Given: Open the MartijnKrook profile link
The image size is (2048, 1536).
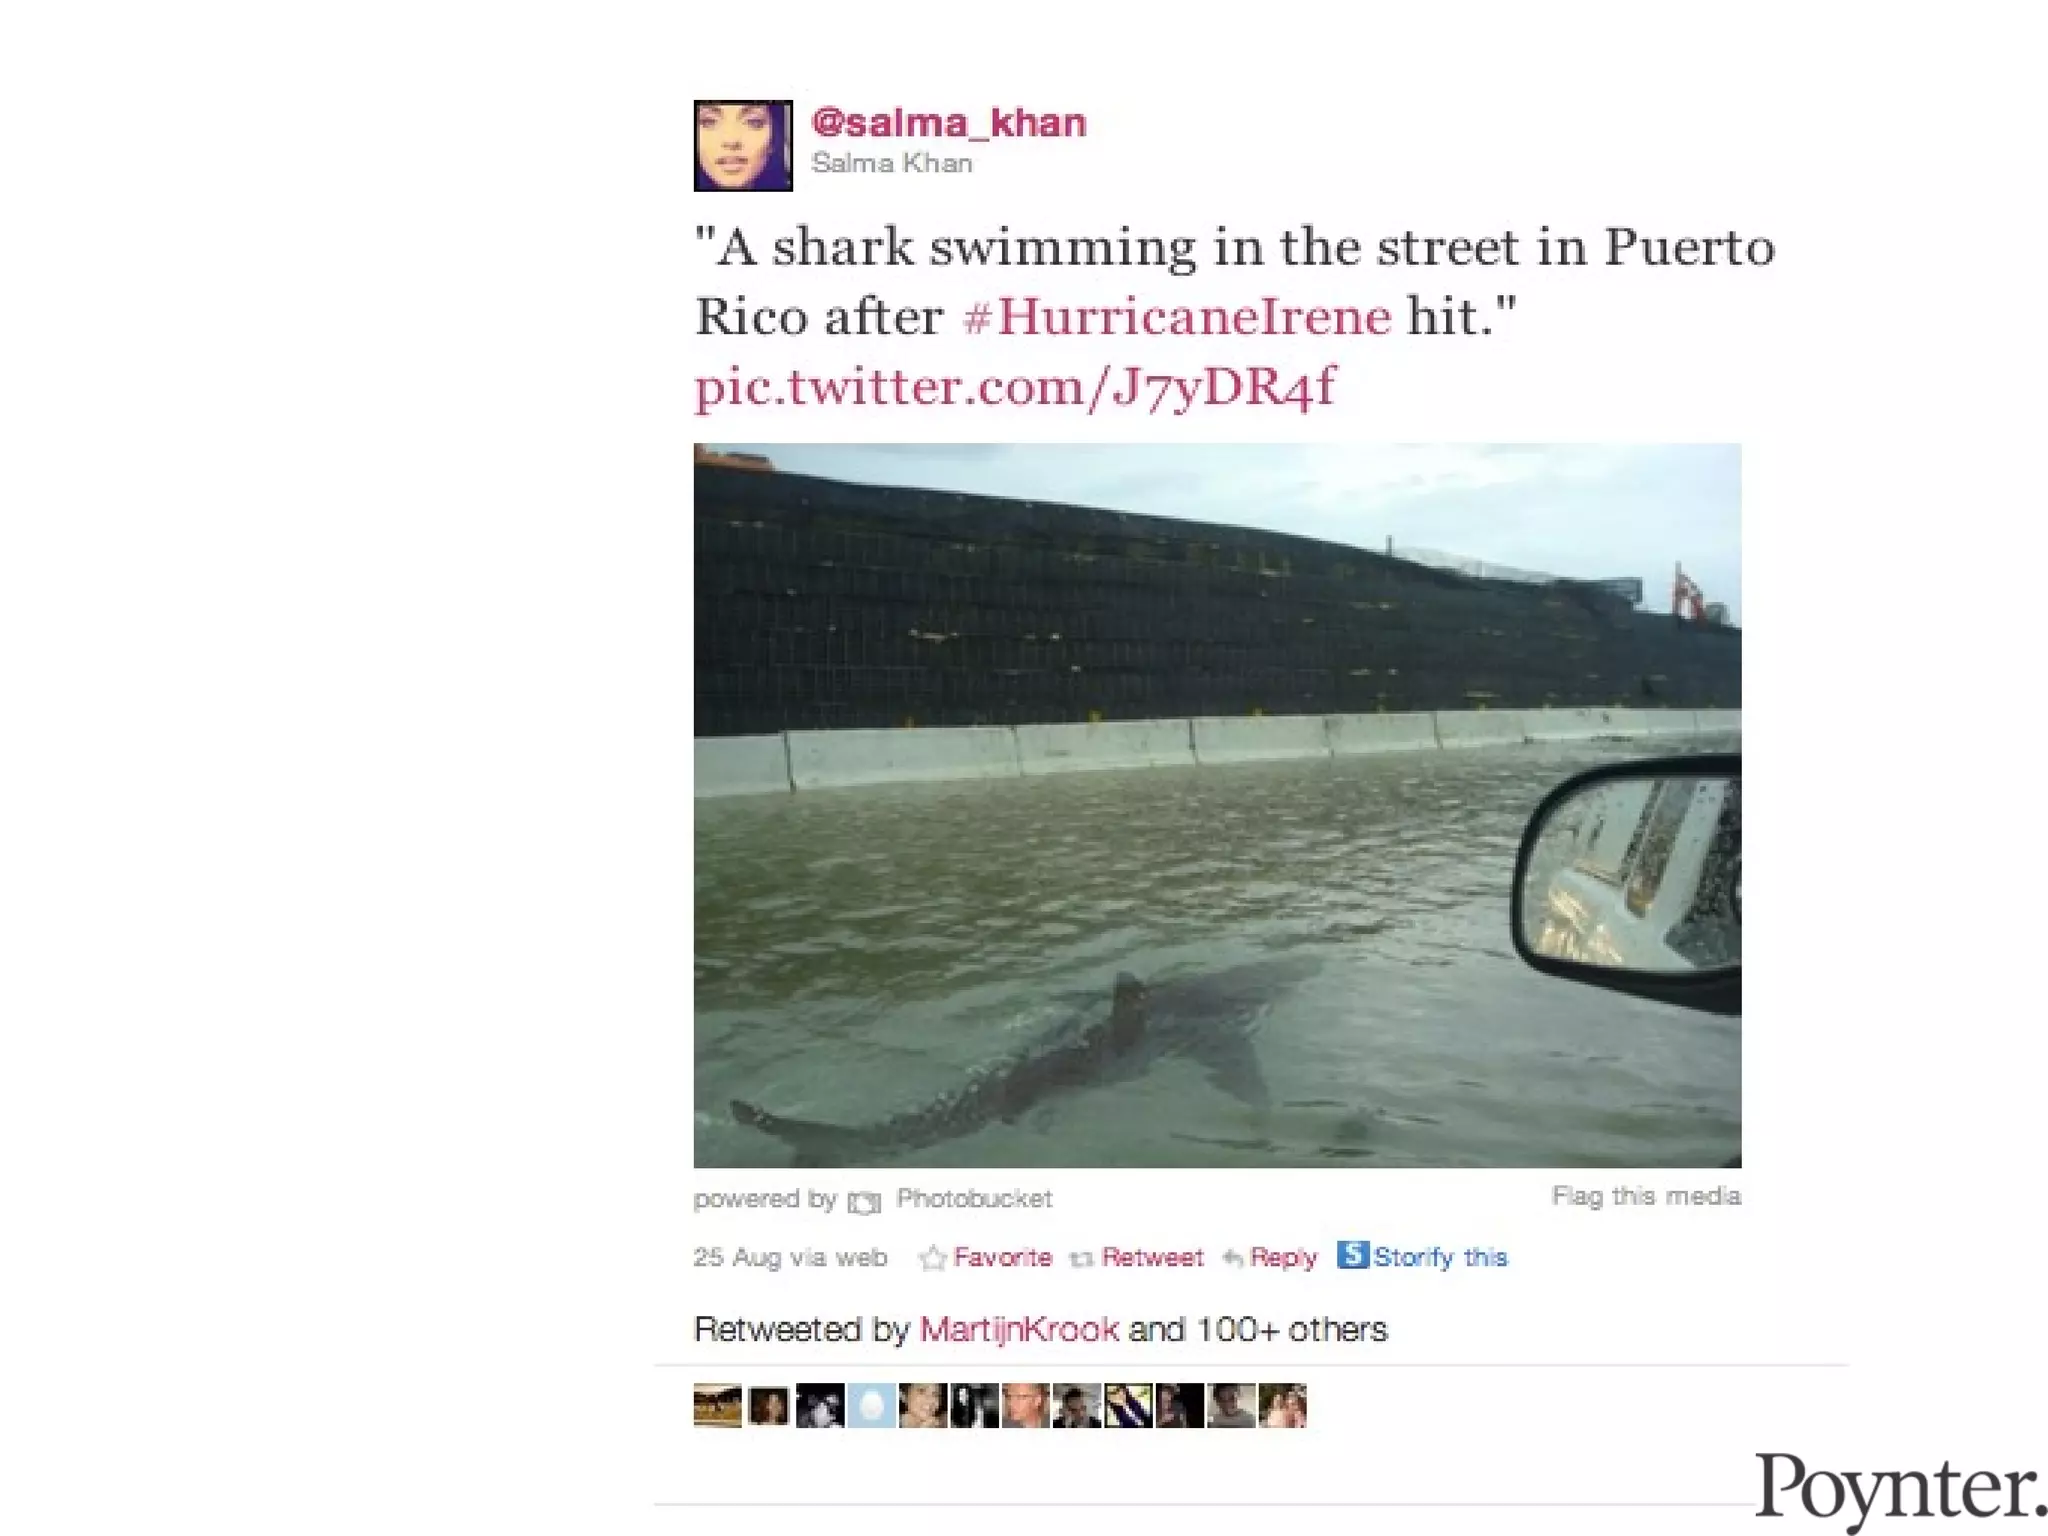Looking at the screenshot, I should pos(1019,1329).
